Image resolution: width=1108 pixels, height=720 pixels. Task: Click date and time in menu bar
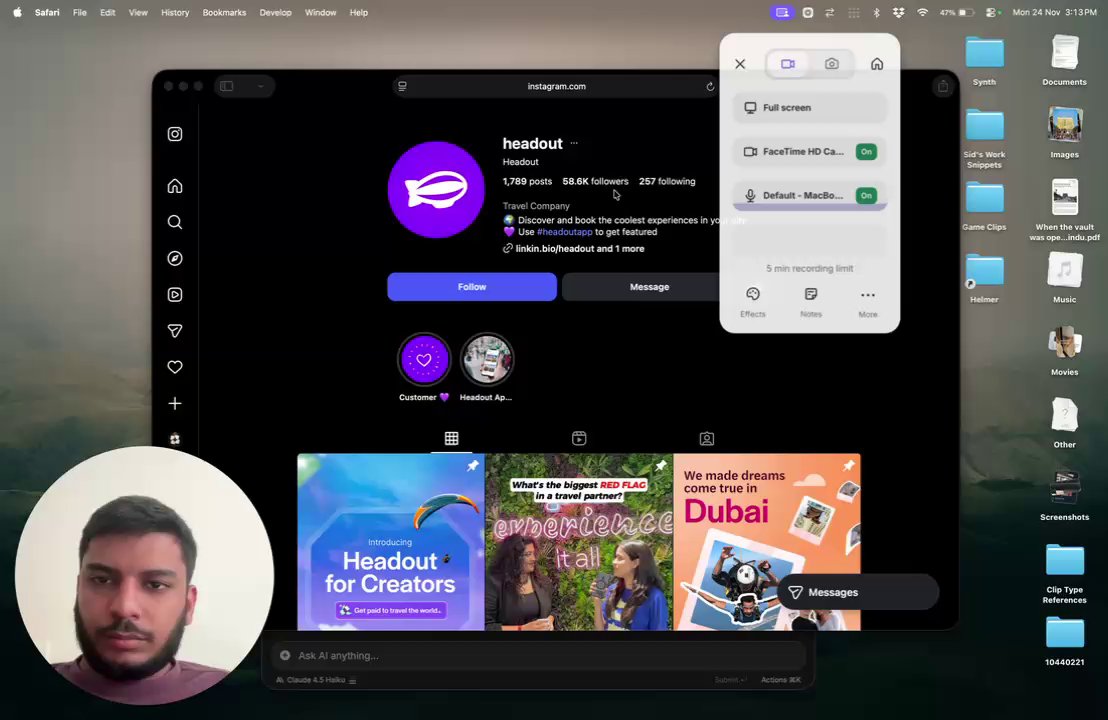point(1054,13)
